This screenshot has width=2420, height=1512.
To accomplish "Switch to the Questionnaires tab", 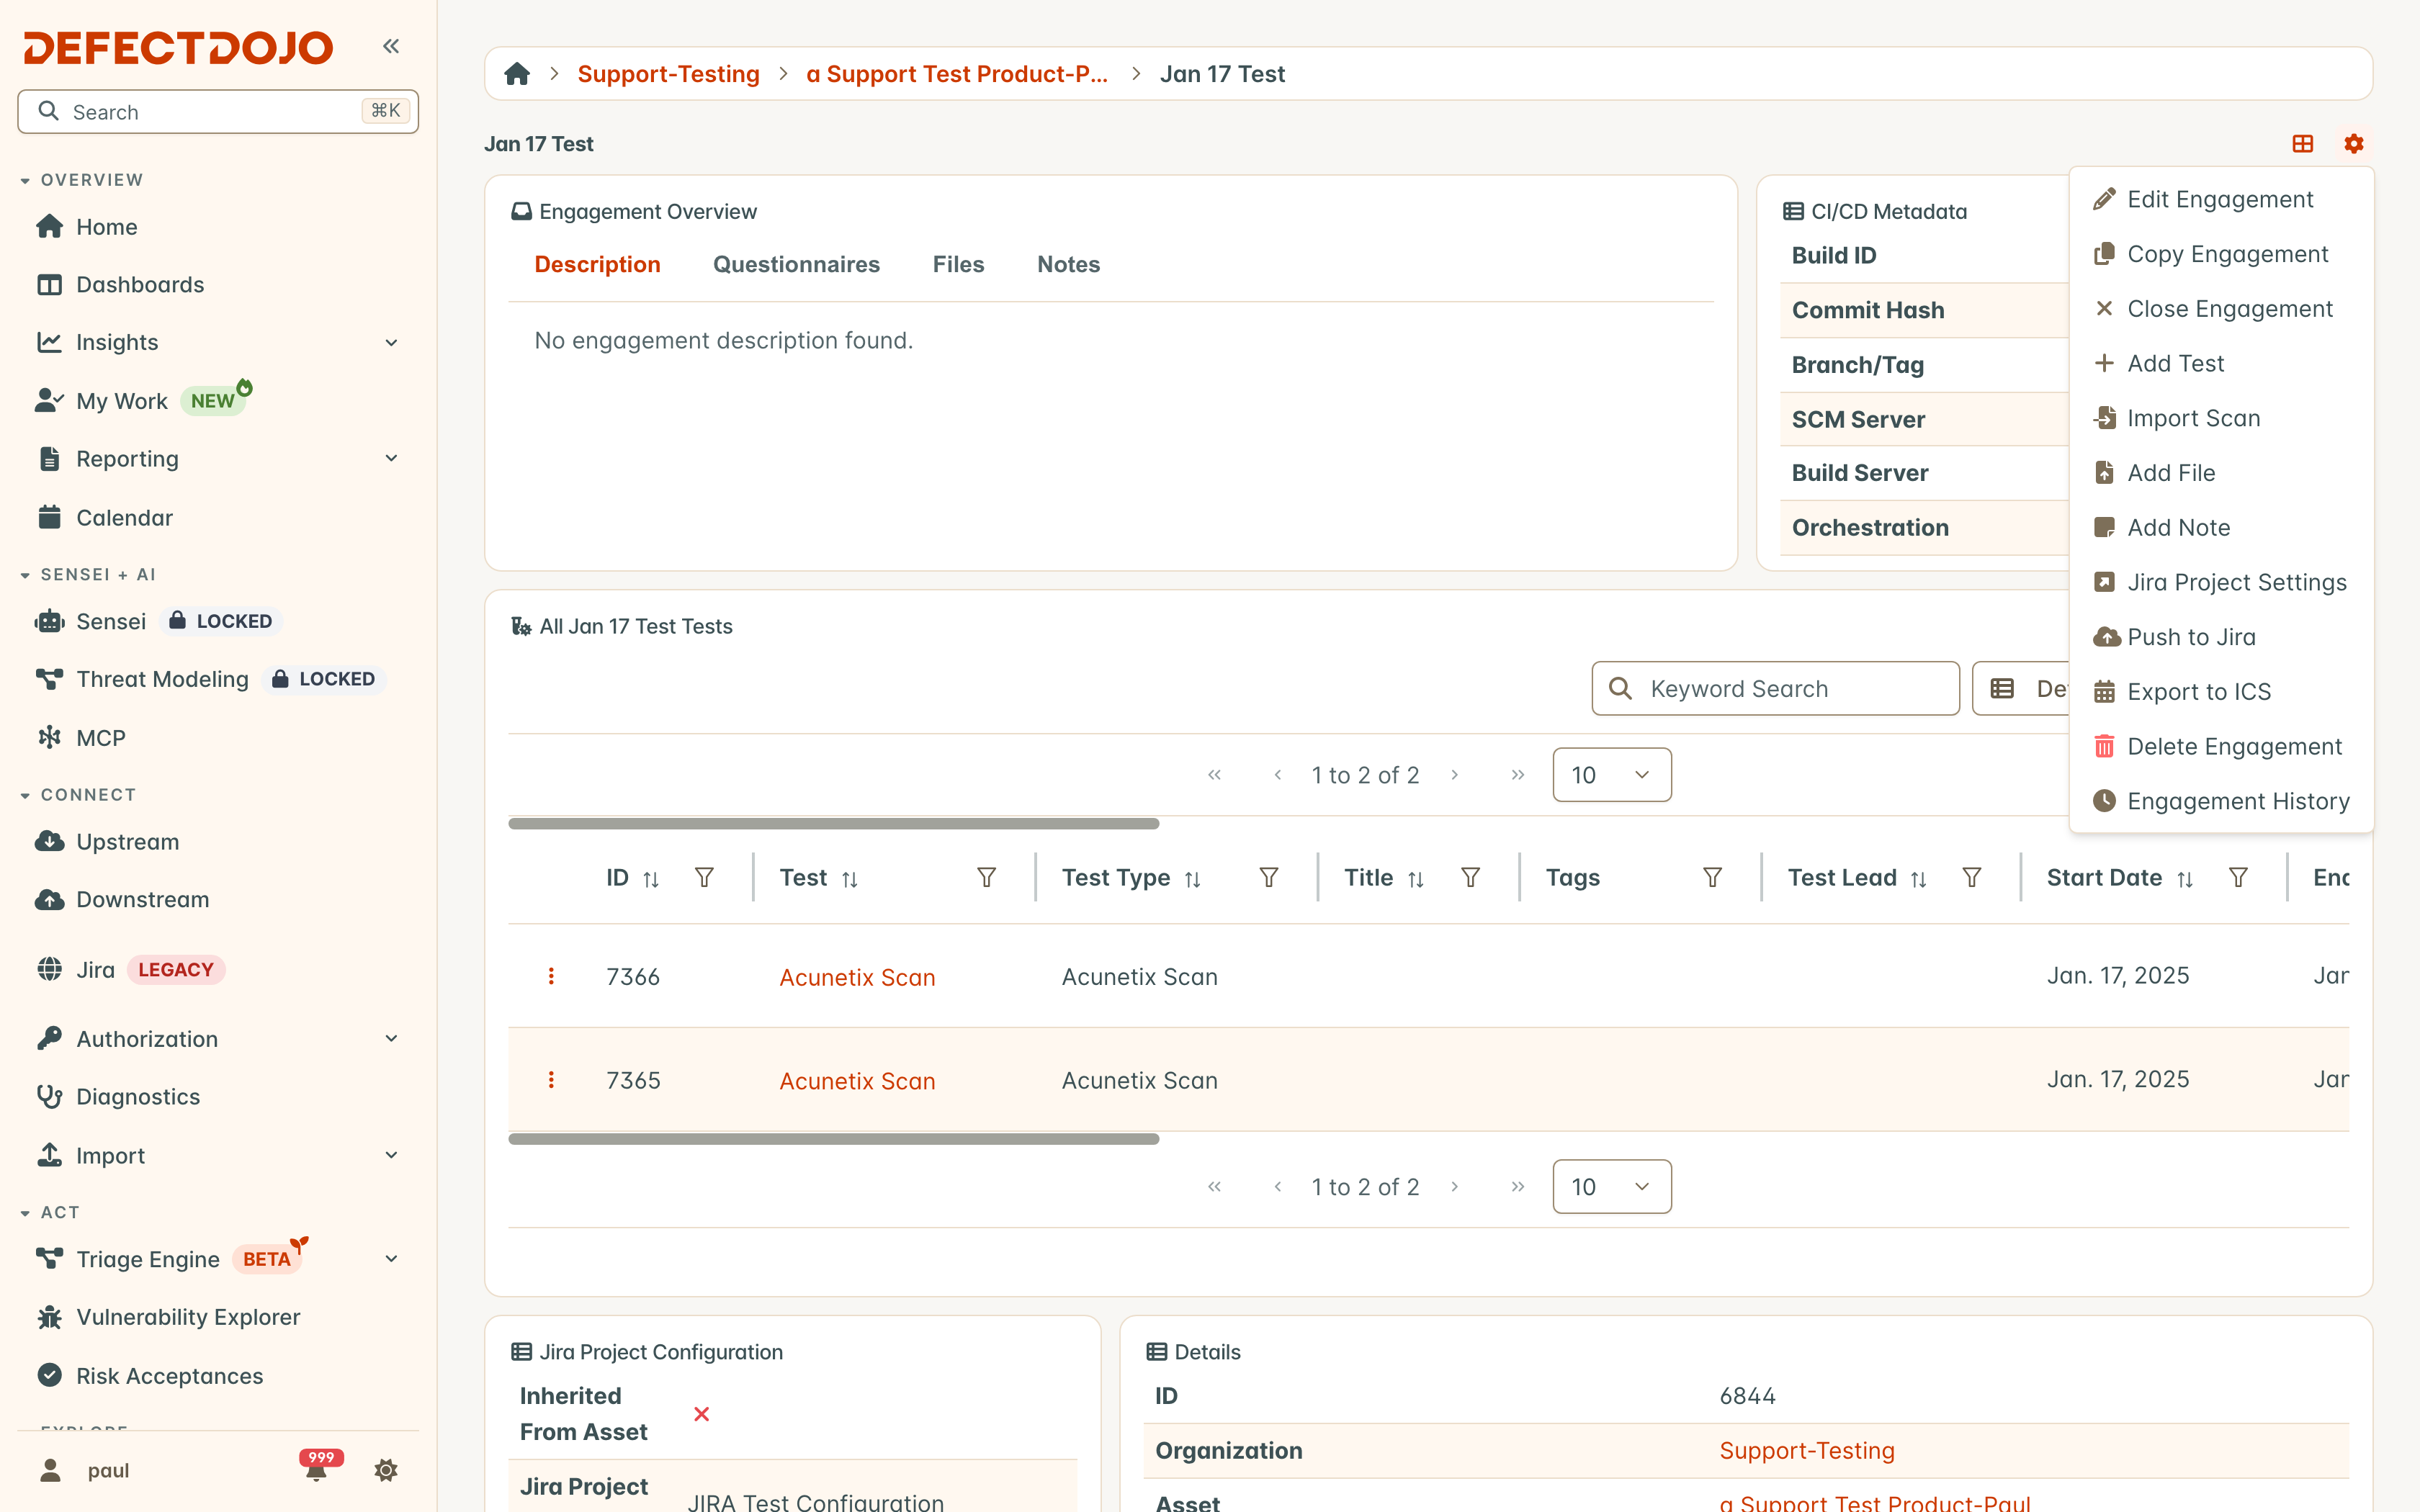I will coord(796,264).
